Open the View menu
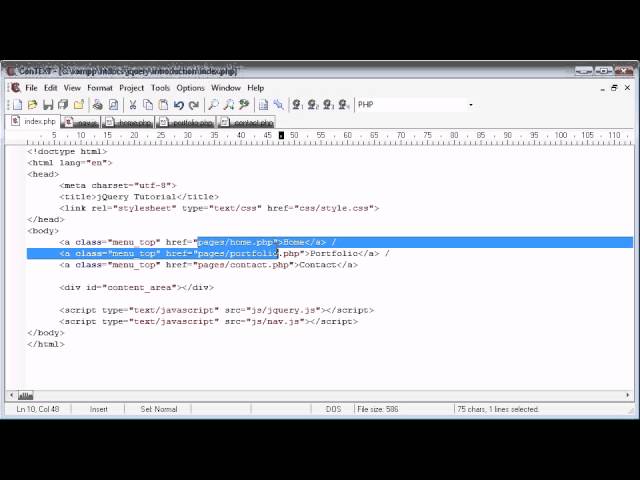 [x=72, y=88]
